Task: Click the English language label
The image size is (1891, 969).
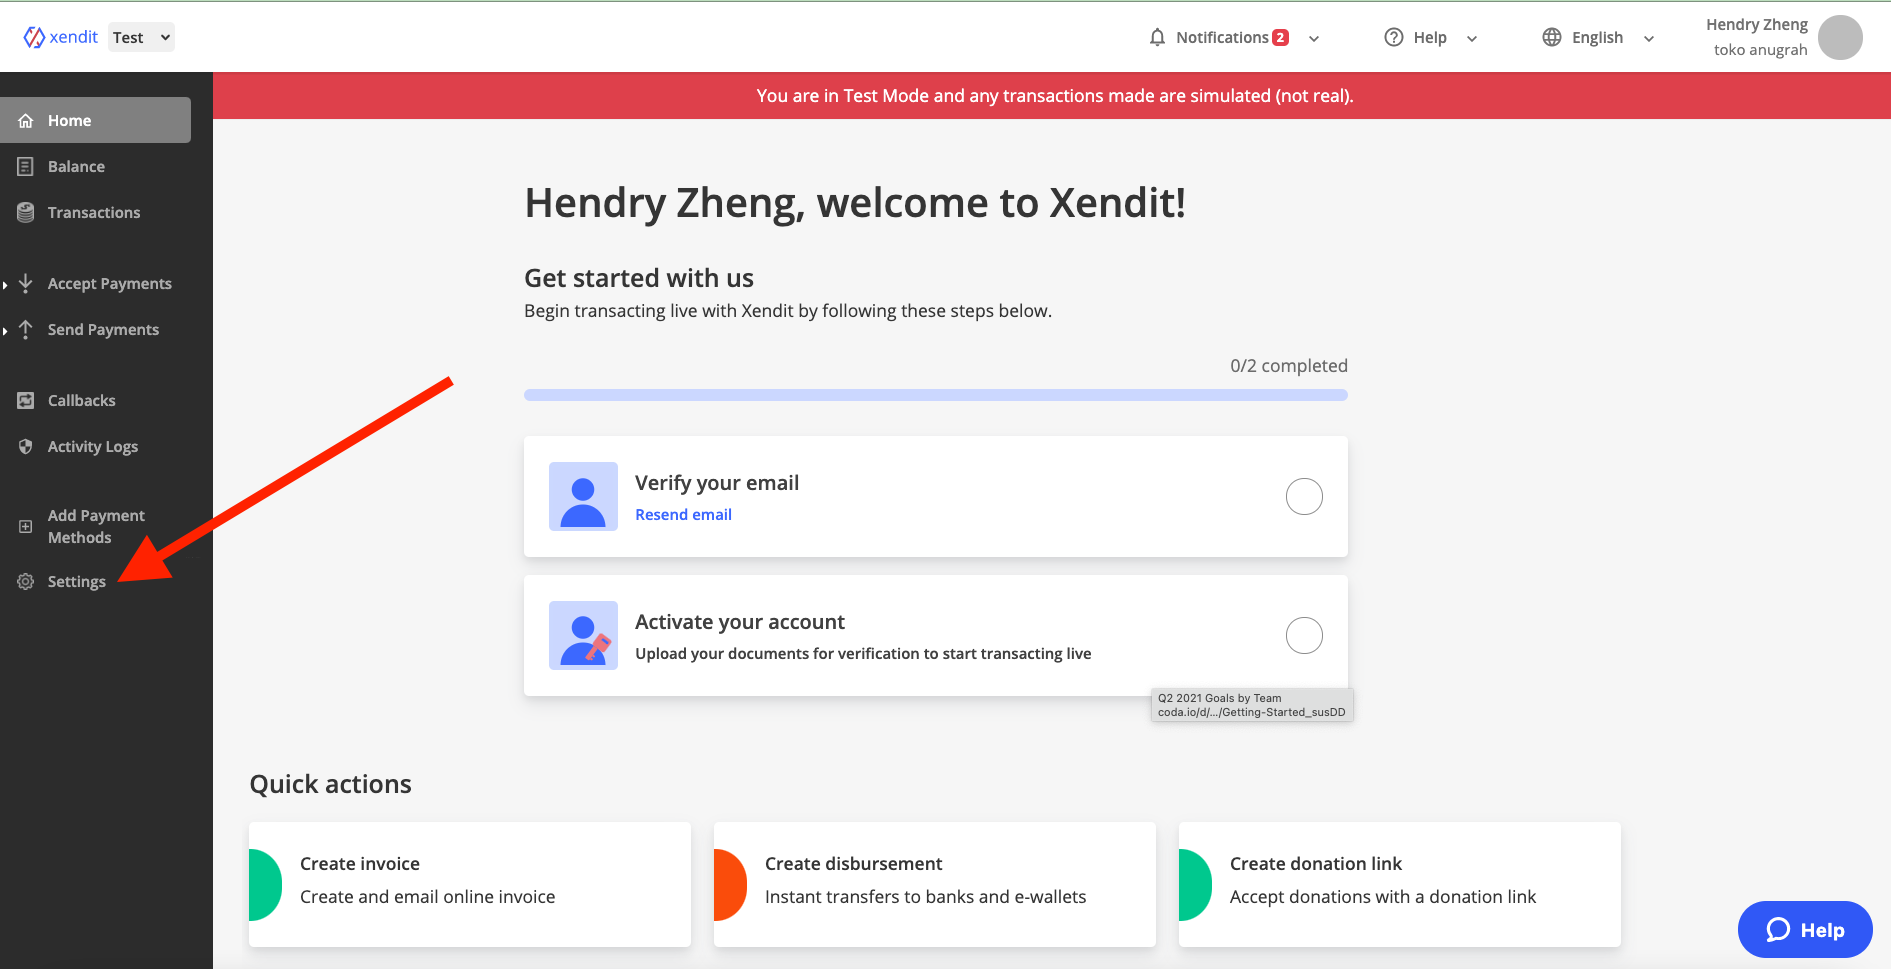Action: 1597,37
